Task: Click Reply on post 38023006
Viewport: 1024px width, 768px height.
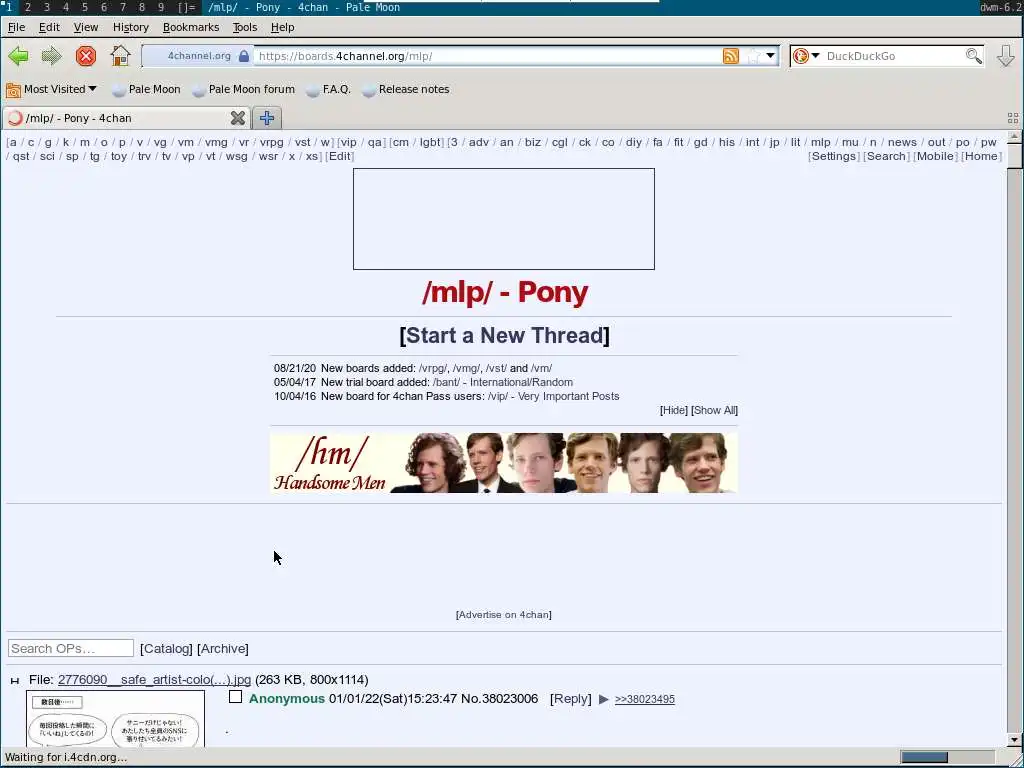Action: click(x=571, y=699)
